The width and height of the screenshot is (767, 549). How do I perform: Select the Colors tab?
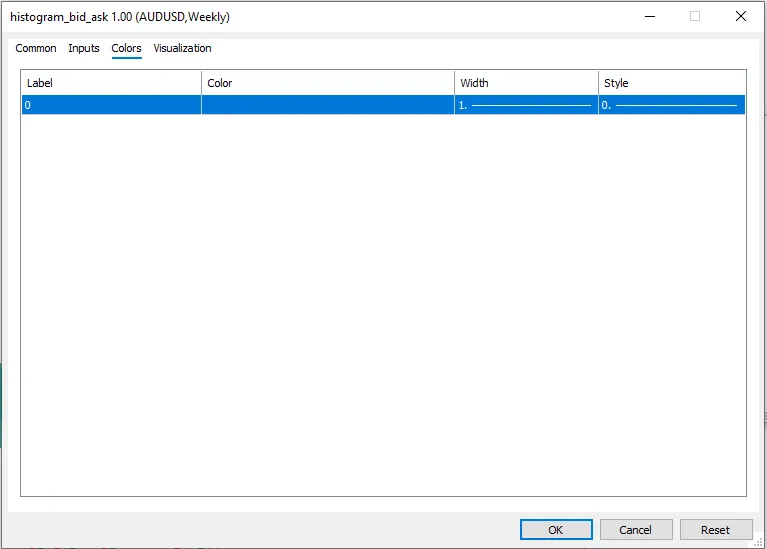(x=126, y=48)
